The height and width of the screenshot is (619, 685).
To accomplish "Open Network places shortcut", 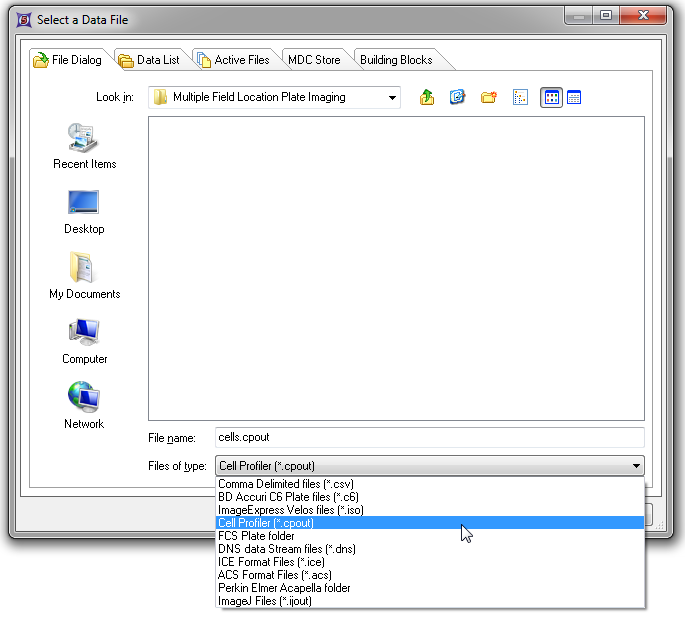I will (x=84, y=406).
